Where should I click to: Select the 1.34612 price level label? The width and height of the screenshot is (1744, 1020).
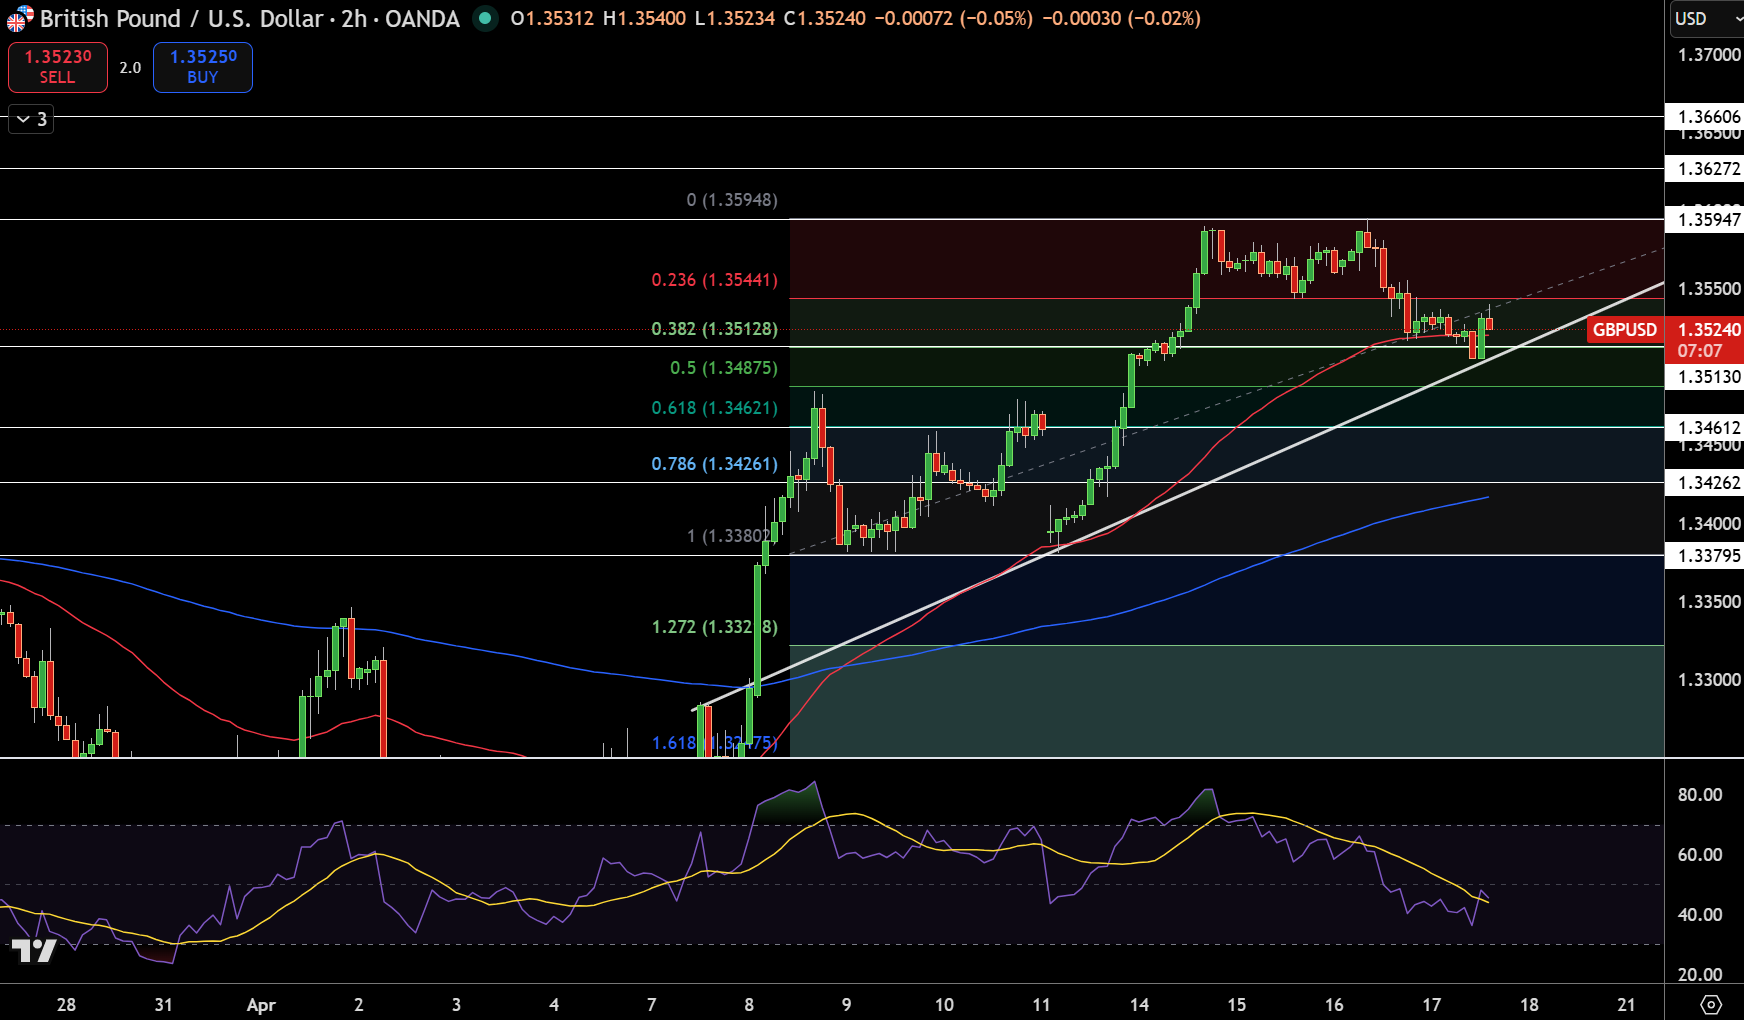point(1706,428)
